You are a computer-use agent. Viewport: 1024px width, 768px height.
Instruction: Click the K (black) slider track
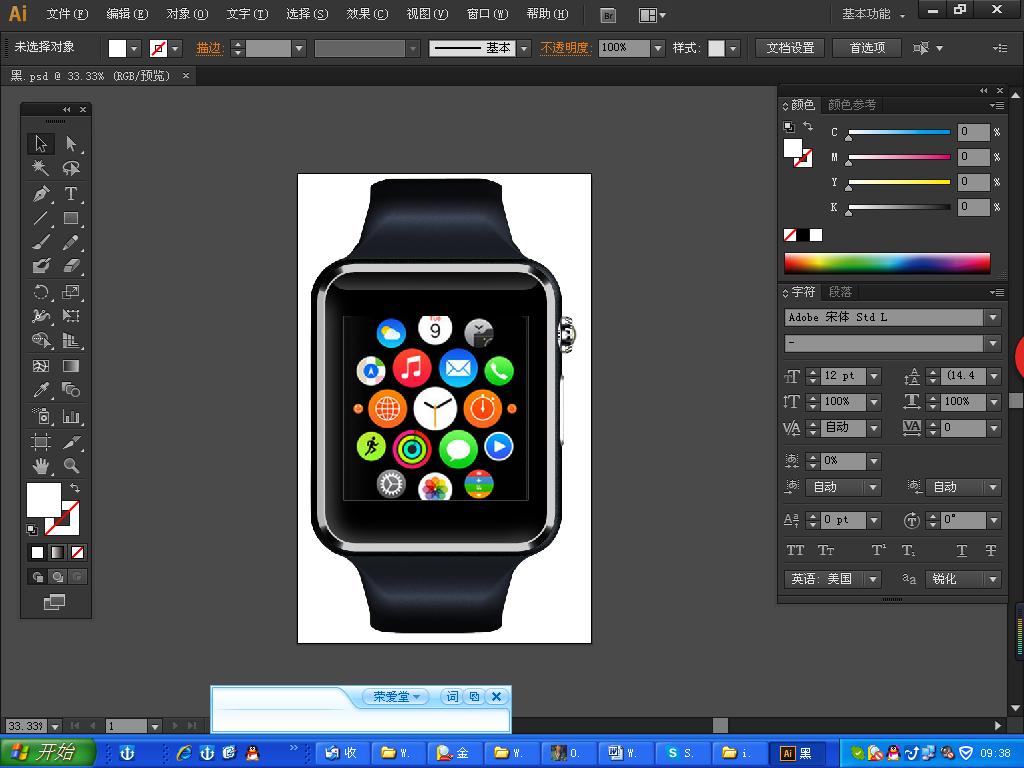pos(899,208)
